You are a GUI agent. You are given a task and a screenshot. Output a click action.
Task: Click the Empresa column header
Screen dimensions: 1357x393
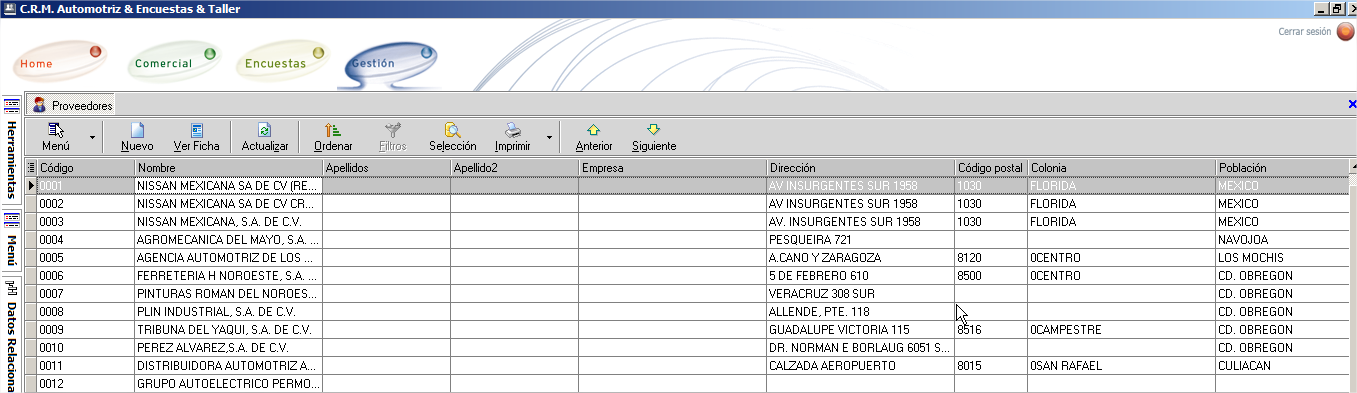672,168
